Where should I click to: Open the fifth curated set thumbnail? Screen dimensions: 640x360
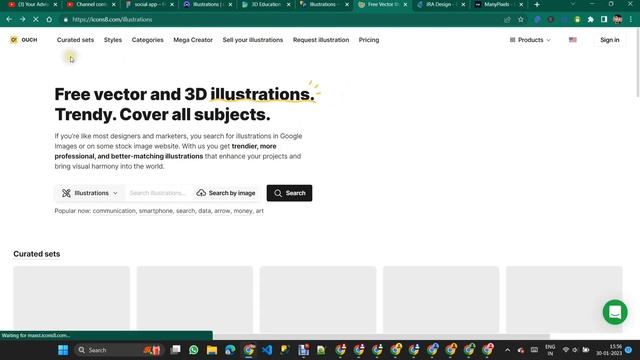click(564, 299)
